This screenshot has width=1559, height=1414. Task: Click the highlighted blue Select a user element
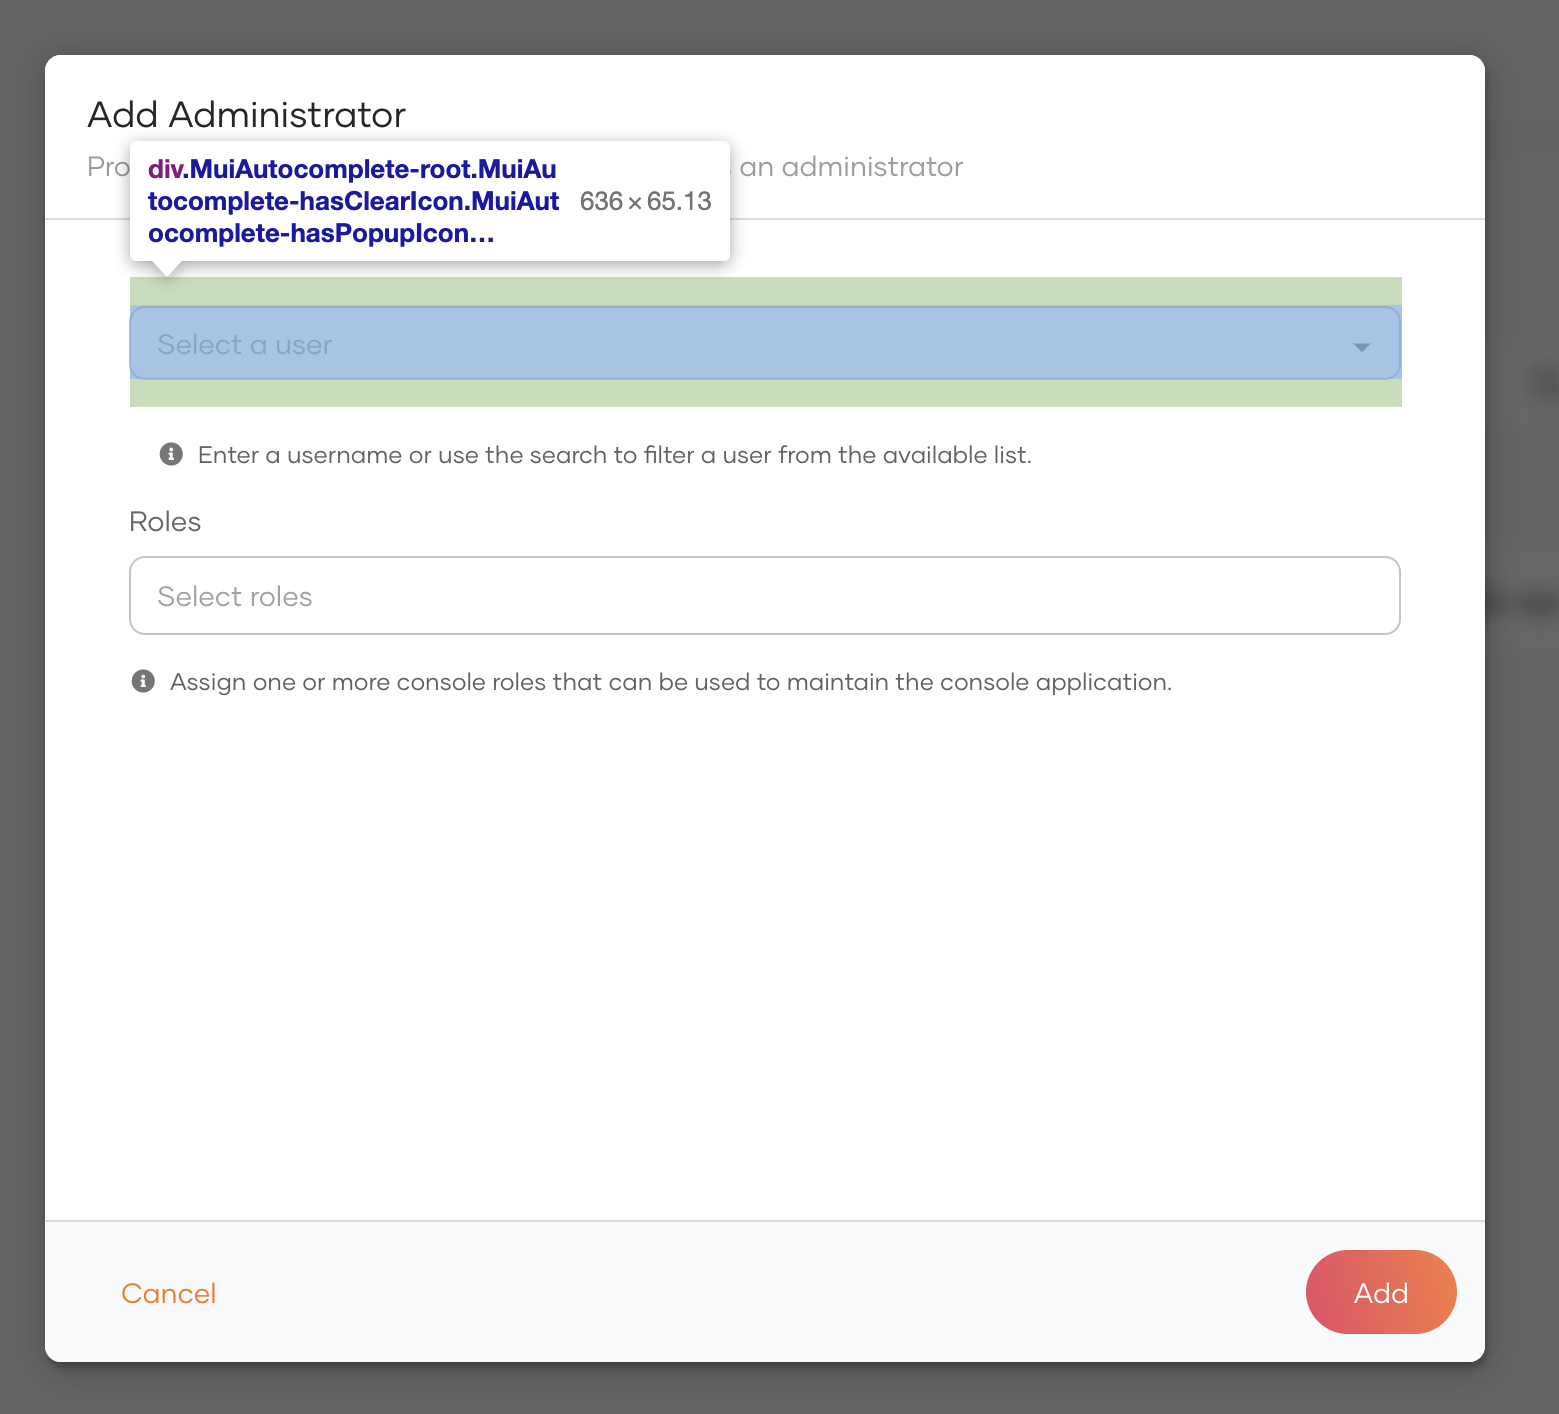764,343
